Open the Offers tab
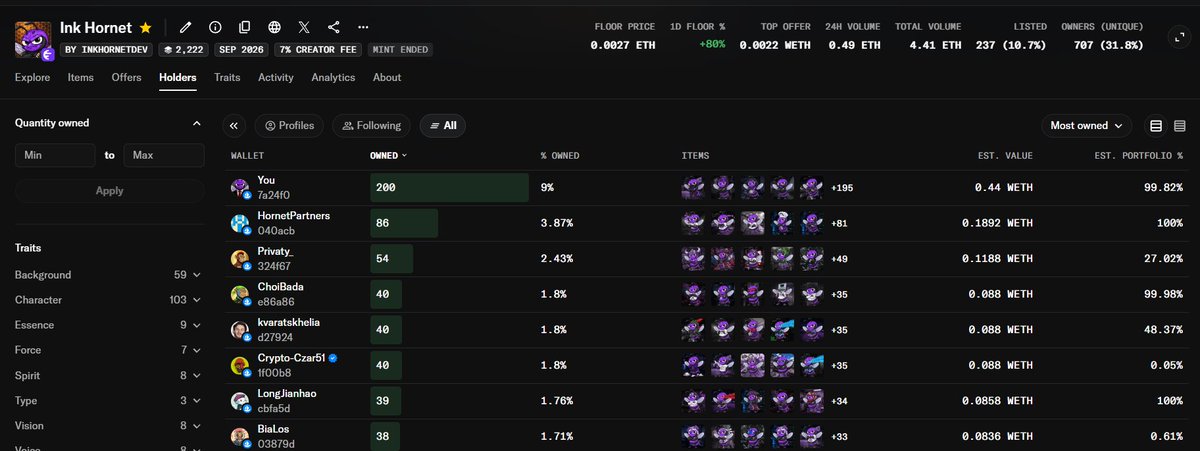The height and width of the screenshot is (451, 1200). click(126, 78)
